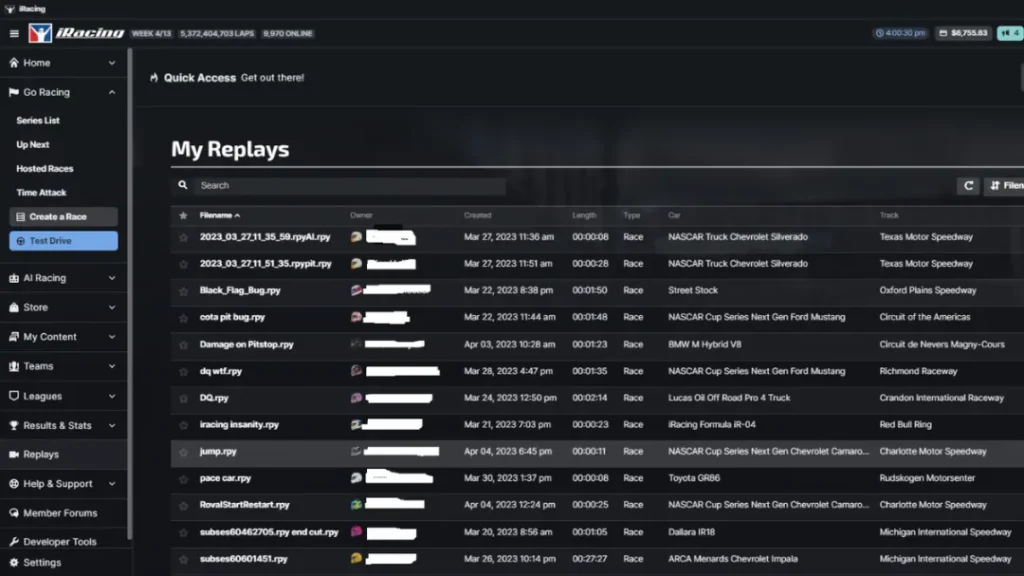The image size is (1024, 576).
Task: Click the green button at top right
Action: click(1010, 33)
